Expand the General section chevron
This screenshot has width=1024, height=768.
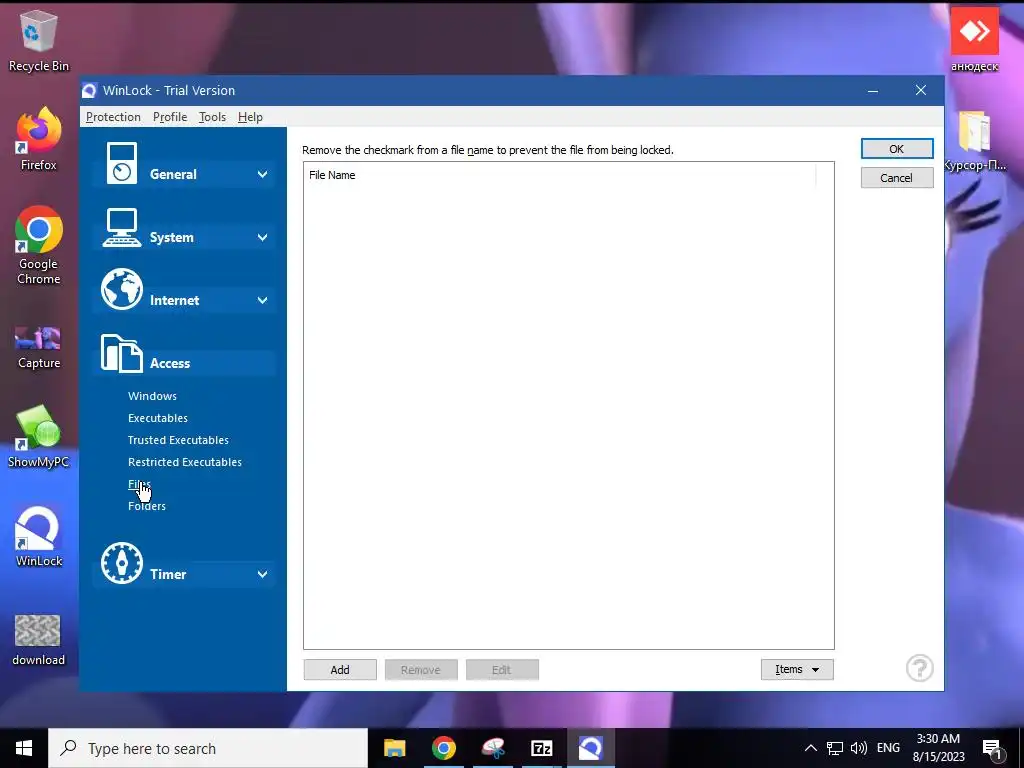(x=263, y=174)
